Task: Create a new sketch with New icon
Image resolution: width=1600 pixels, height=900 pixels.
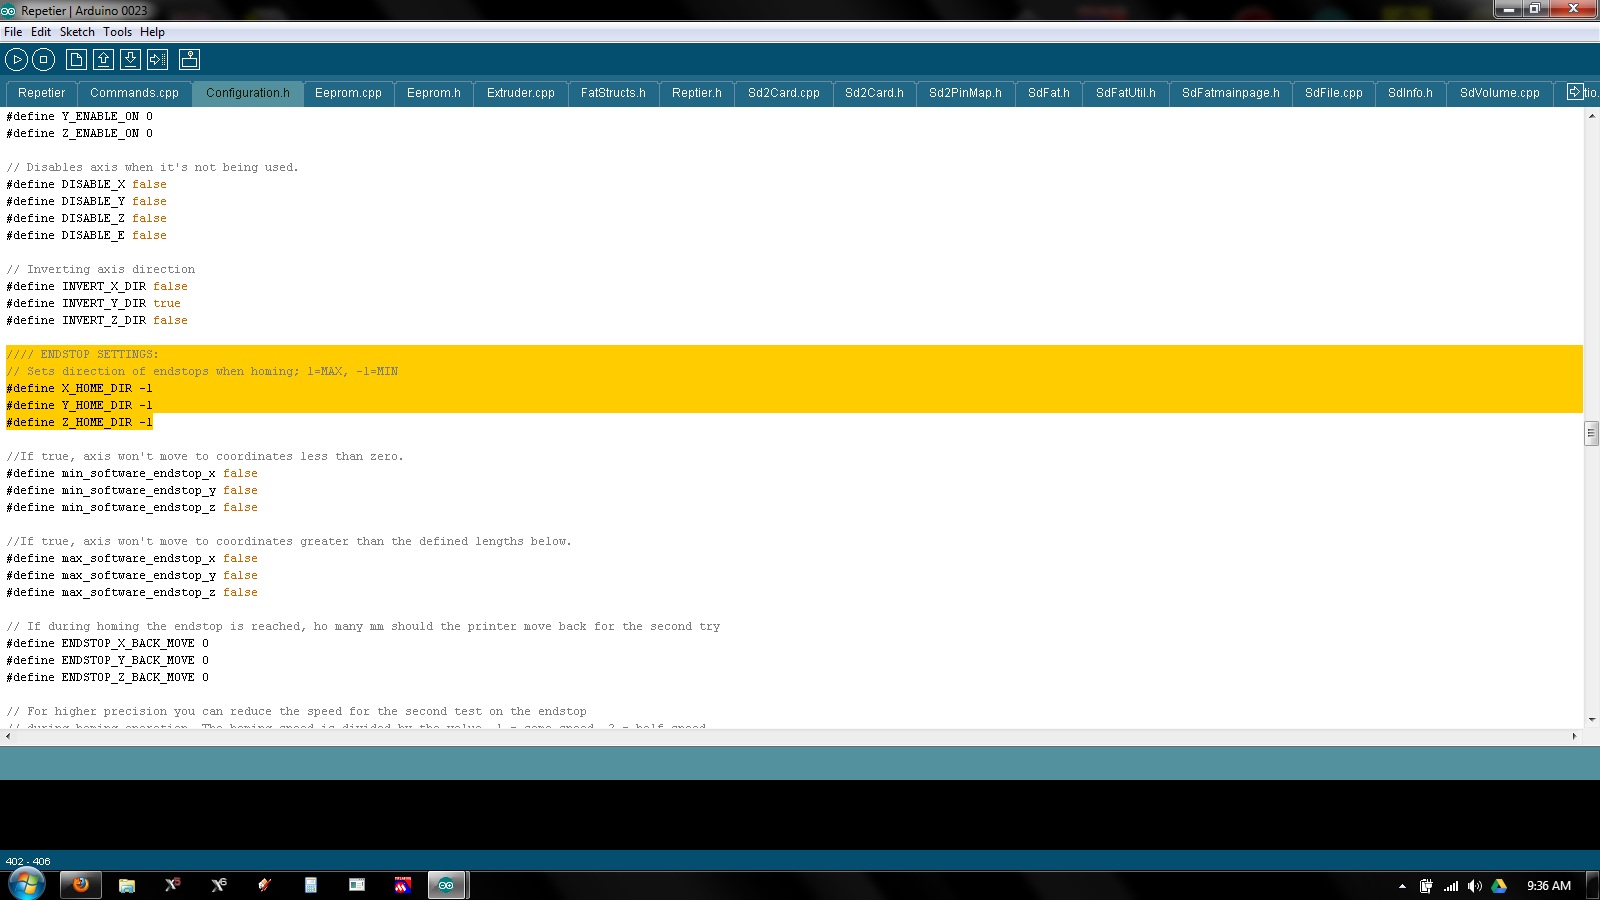Action: [x=76, y=60]
